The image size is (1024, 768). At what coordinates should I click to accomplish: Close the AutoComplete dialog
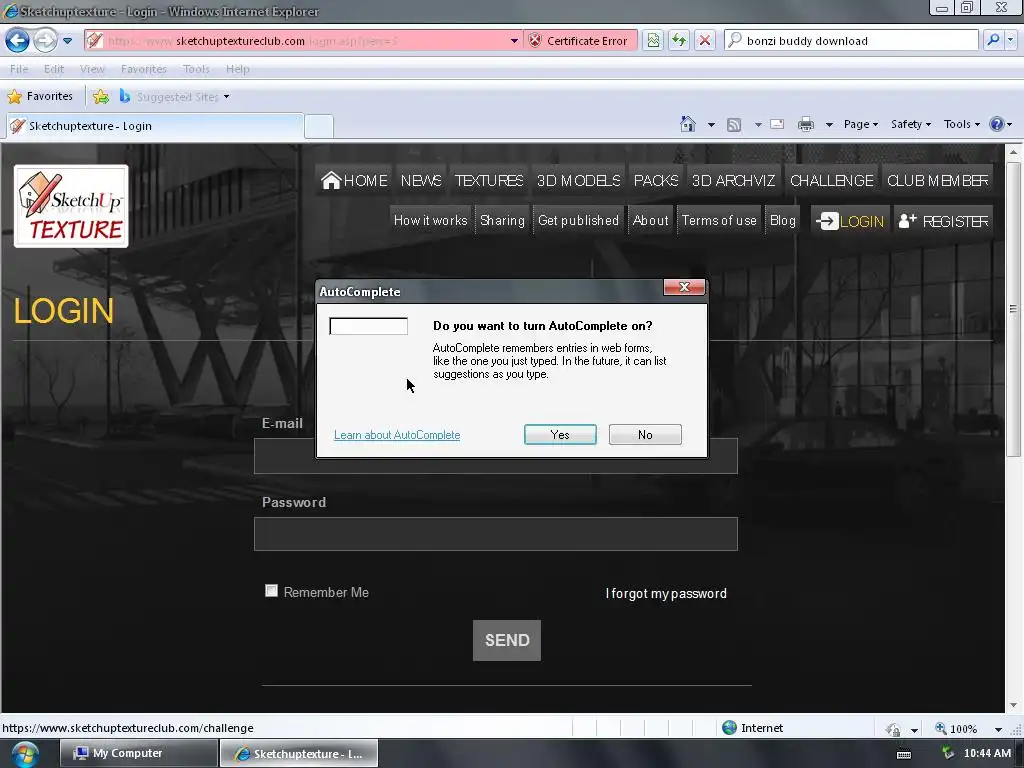click(684, 287)
